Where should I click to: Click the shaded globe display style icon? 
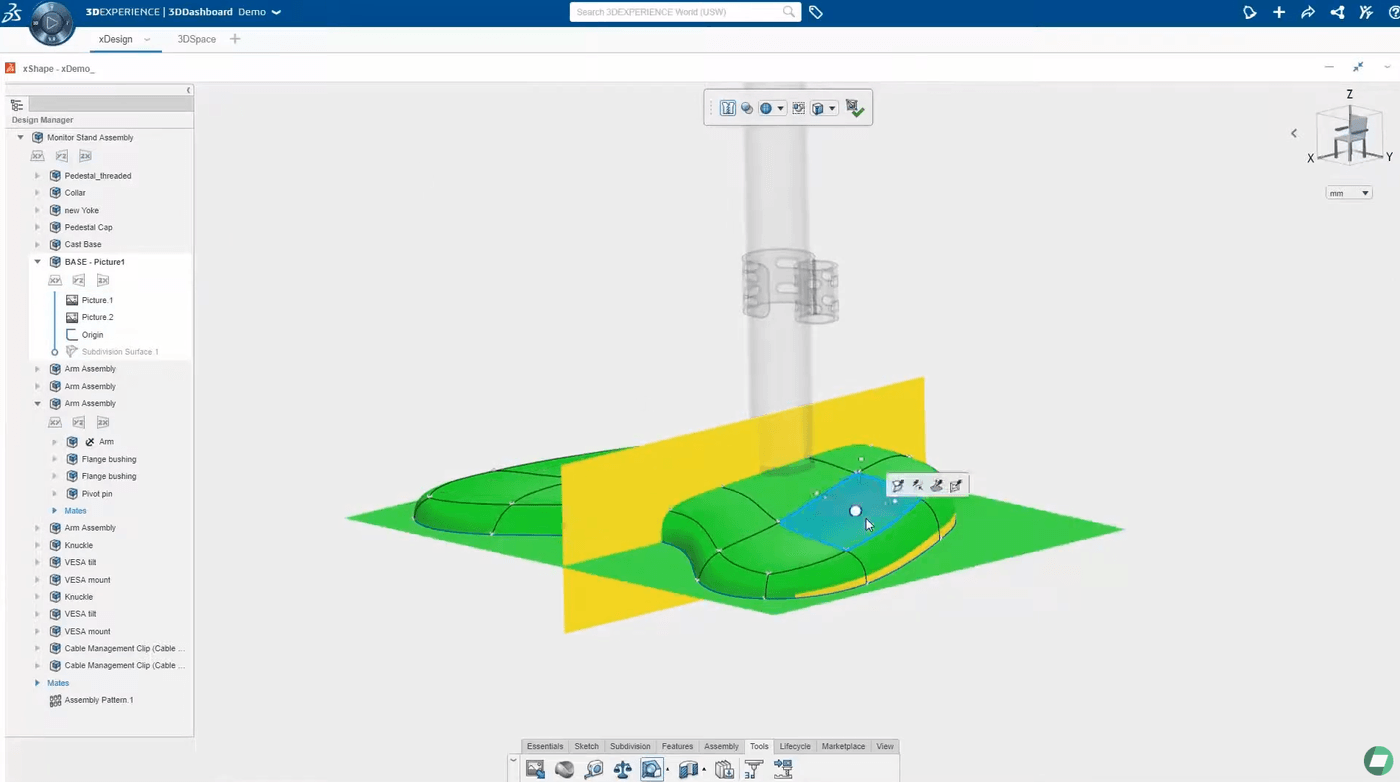(x=767, y=108)
